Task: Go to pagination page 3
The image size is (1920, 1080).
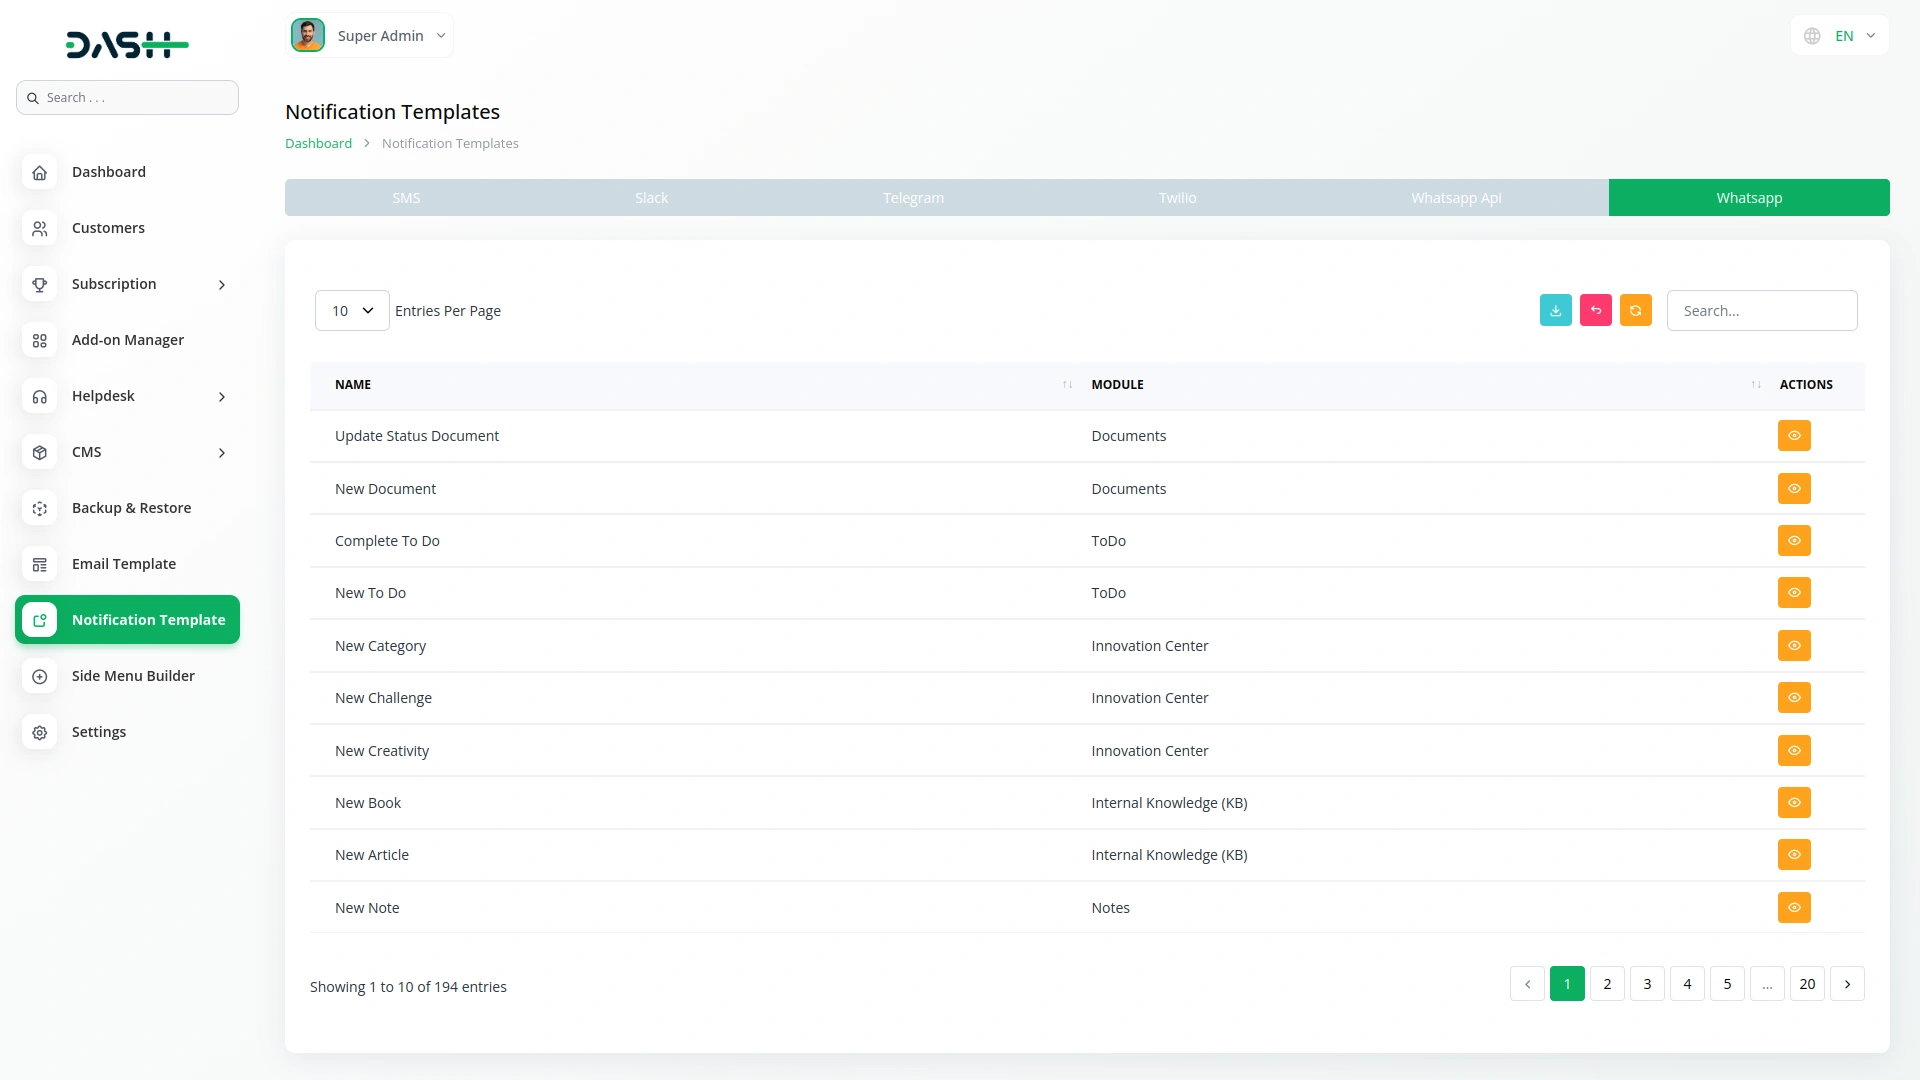Action: coord(1647,984)
